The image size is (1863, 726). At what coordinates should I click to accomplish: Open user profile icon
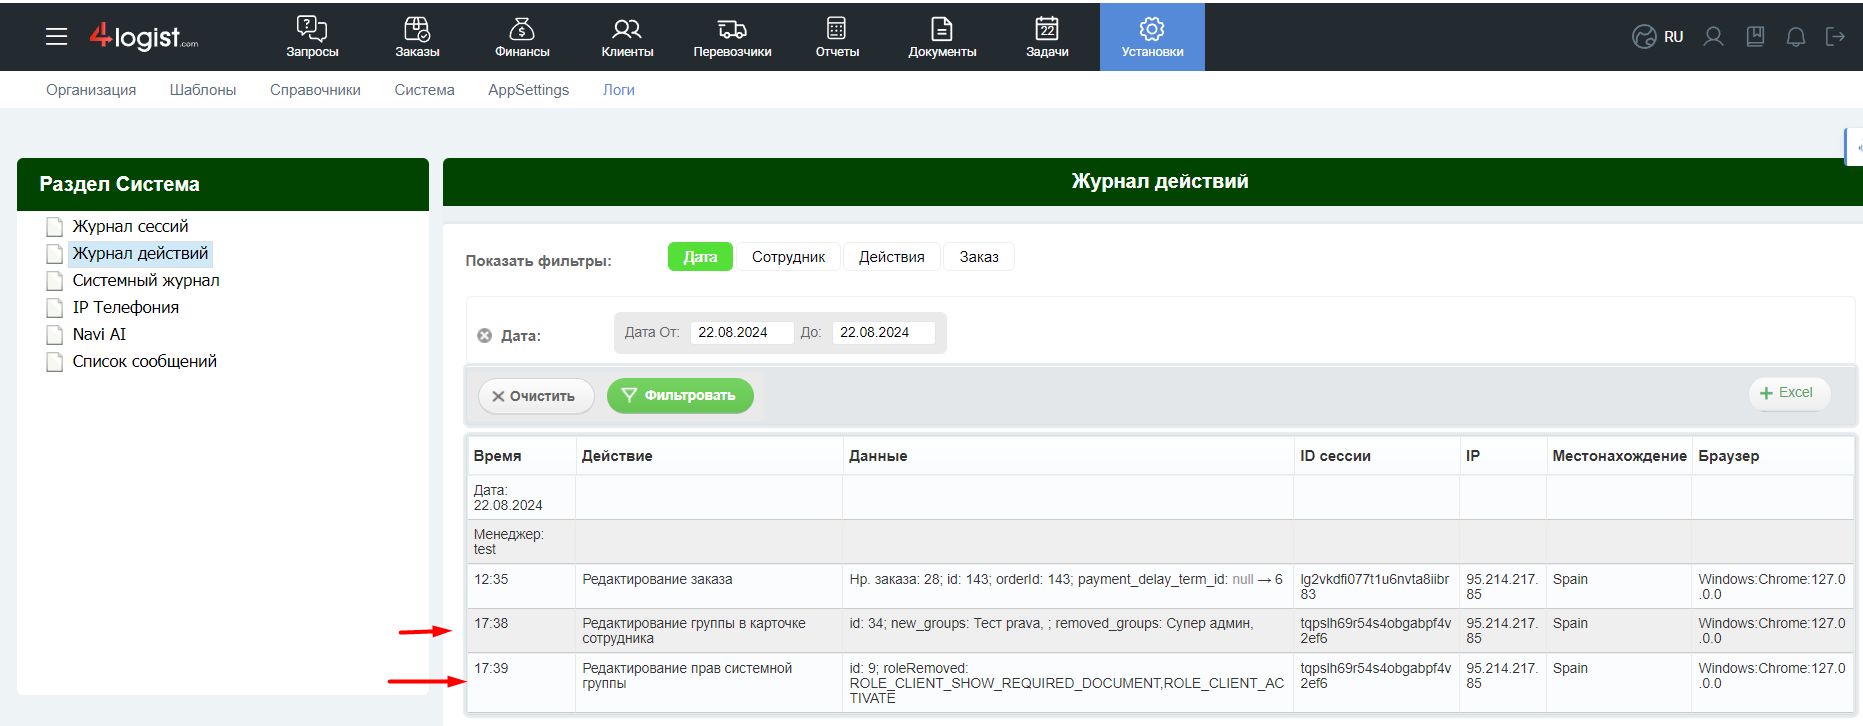click(1714, 37)
